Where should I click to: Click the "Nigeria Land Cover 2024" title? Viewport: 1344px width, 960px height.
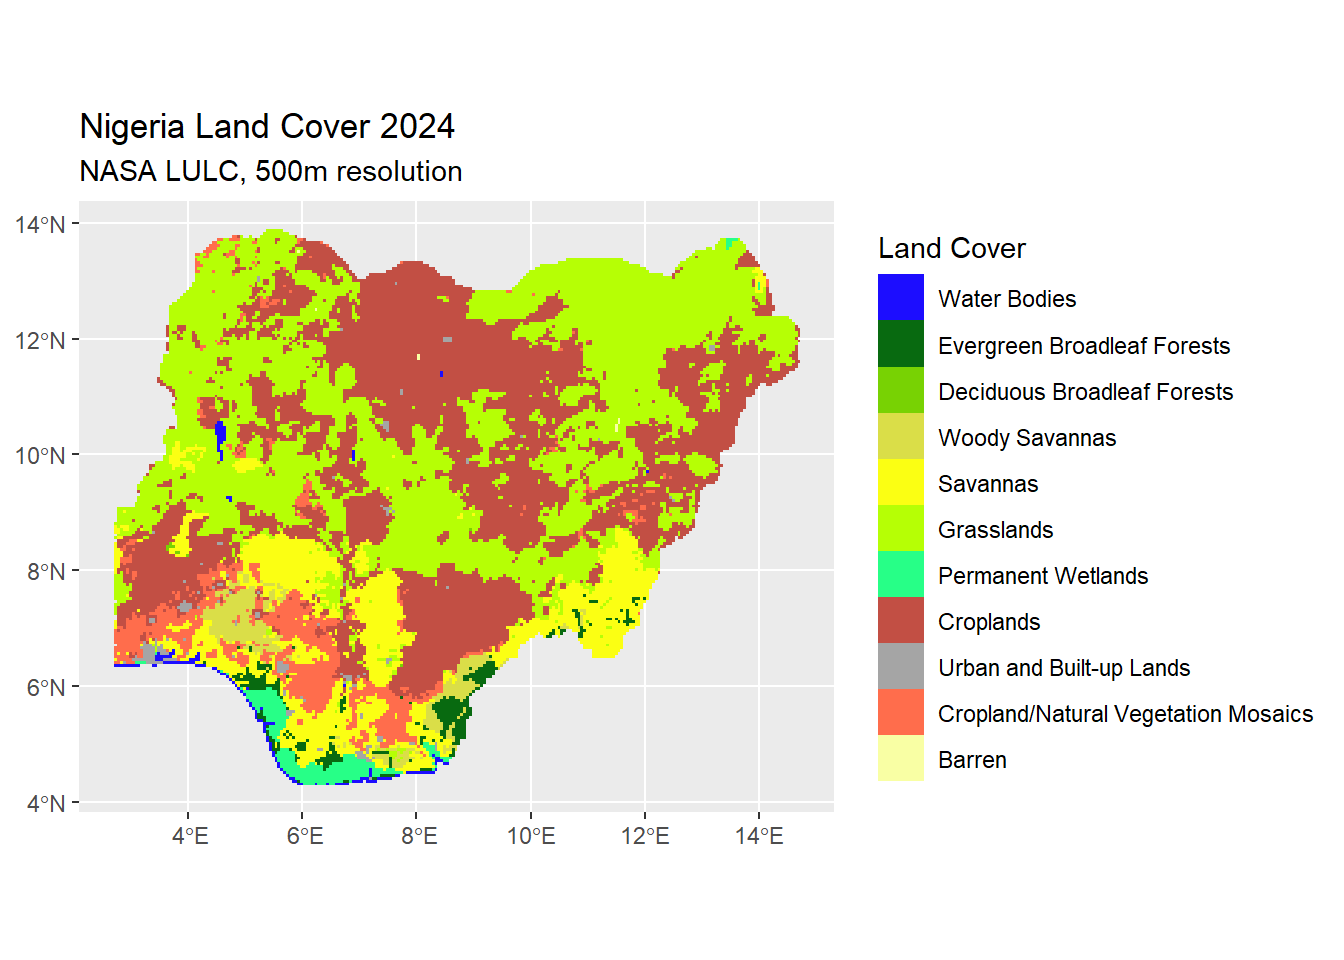(267, 127)
